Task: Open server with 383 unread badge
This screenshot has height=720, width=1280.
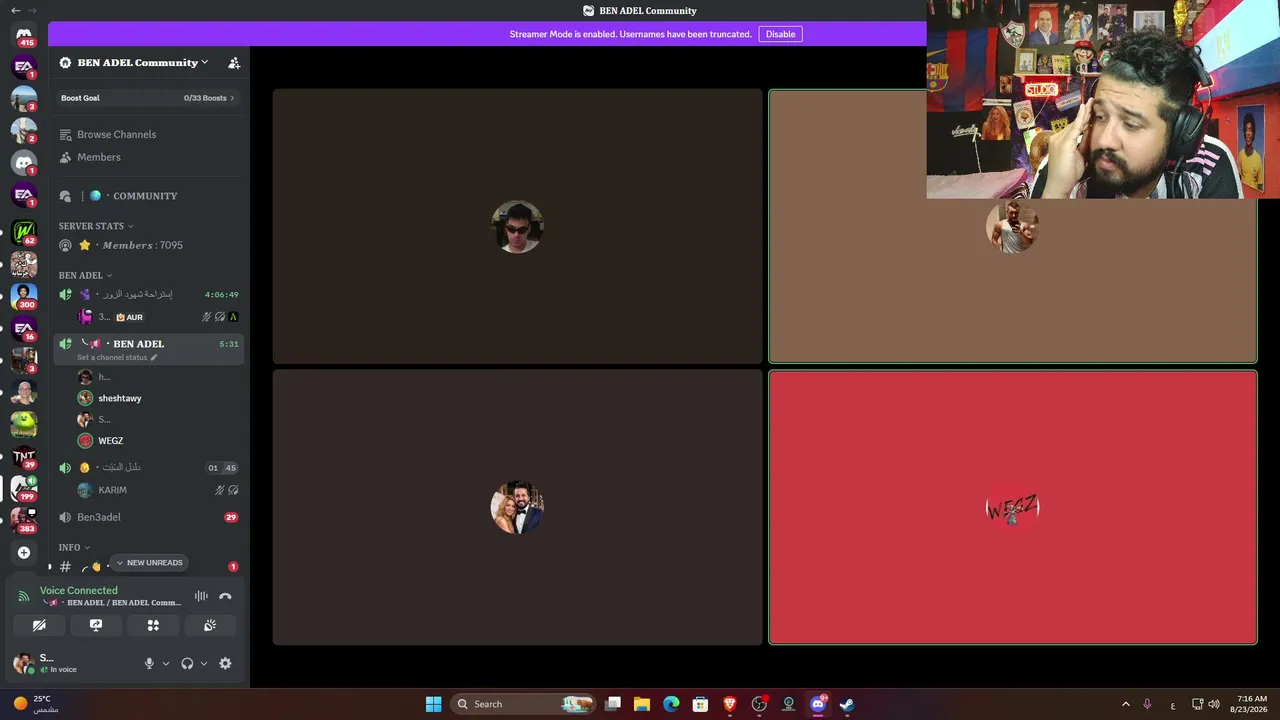Action: click(24, 520)
